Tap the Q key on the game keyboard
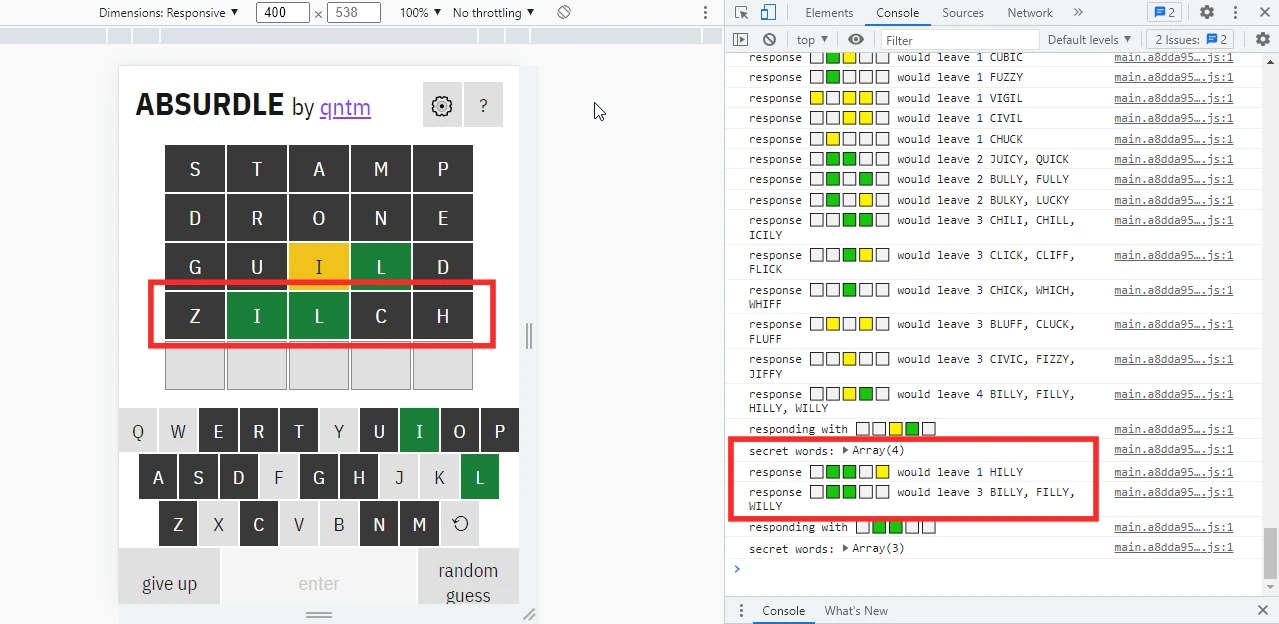 [138, 432]
